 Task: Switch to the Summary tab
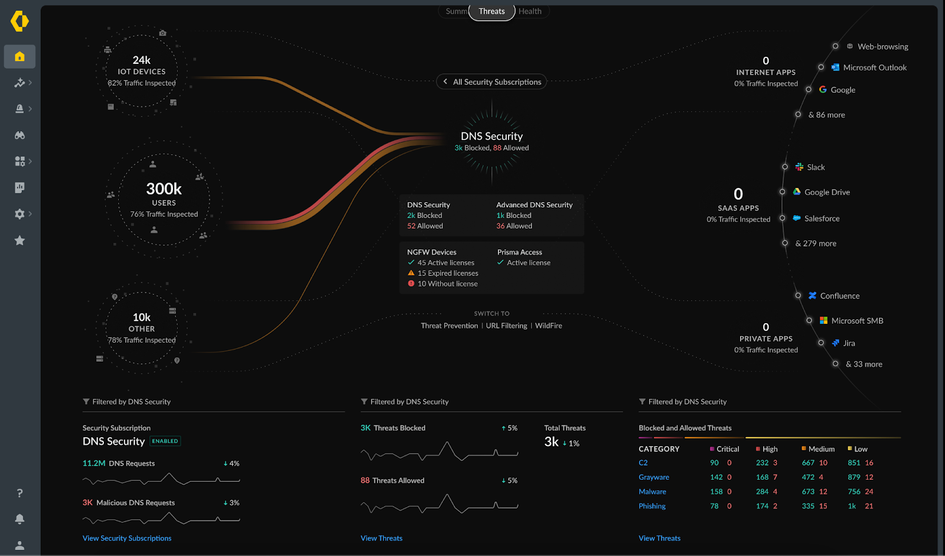(x=455, y=11)
